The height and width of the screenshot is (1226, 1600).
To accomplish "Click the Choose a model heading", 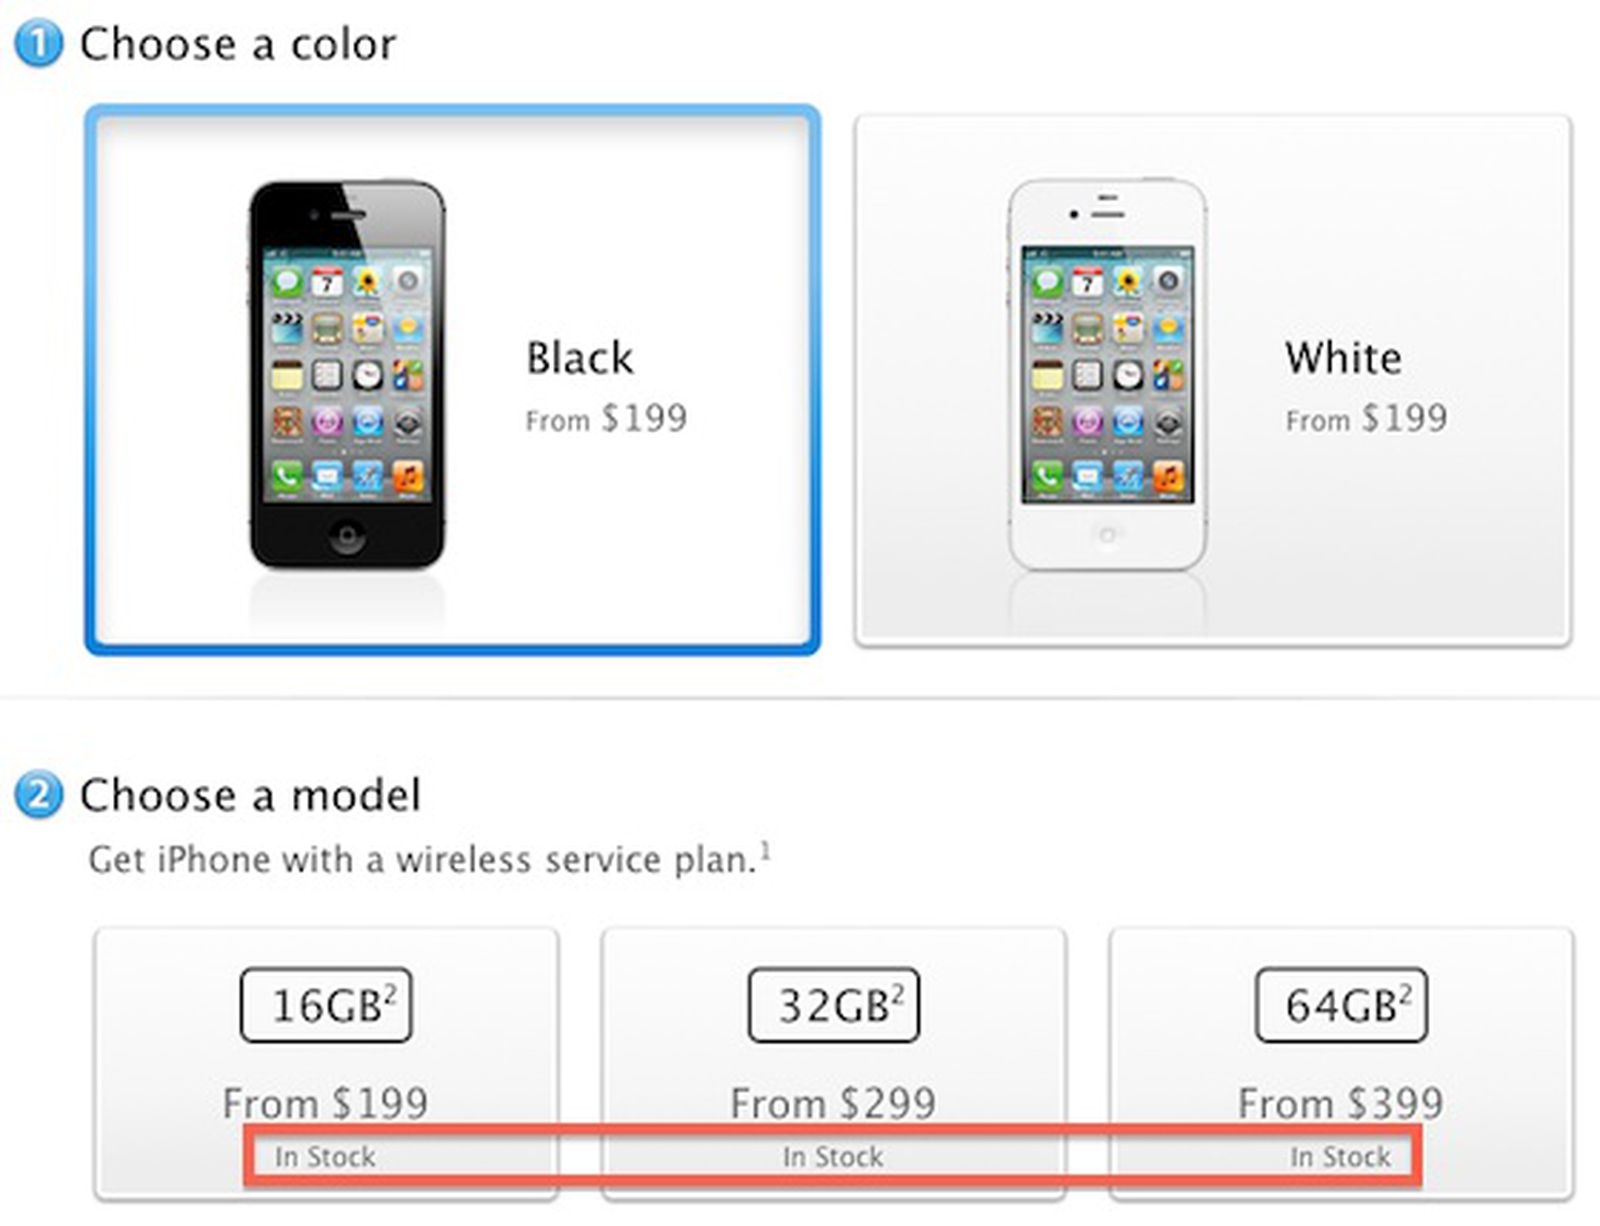I will pos(250,795).
